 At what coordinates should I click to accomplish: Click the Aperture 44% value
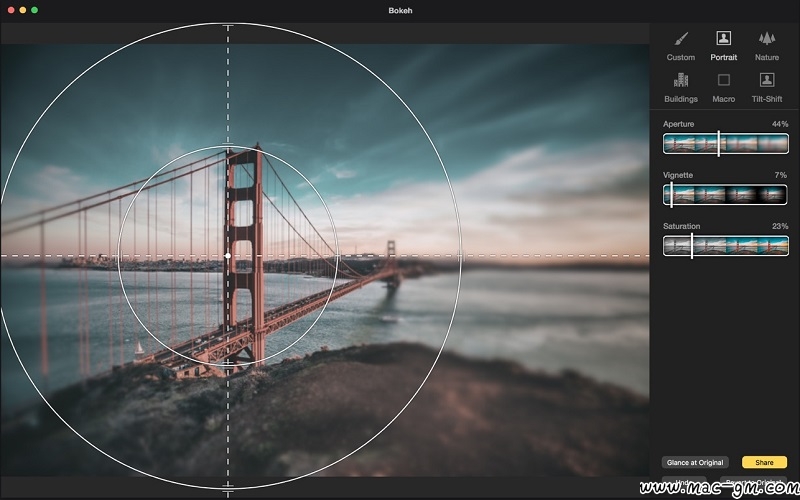click(x=780, y=124)
